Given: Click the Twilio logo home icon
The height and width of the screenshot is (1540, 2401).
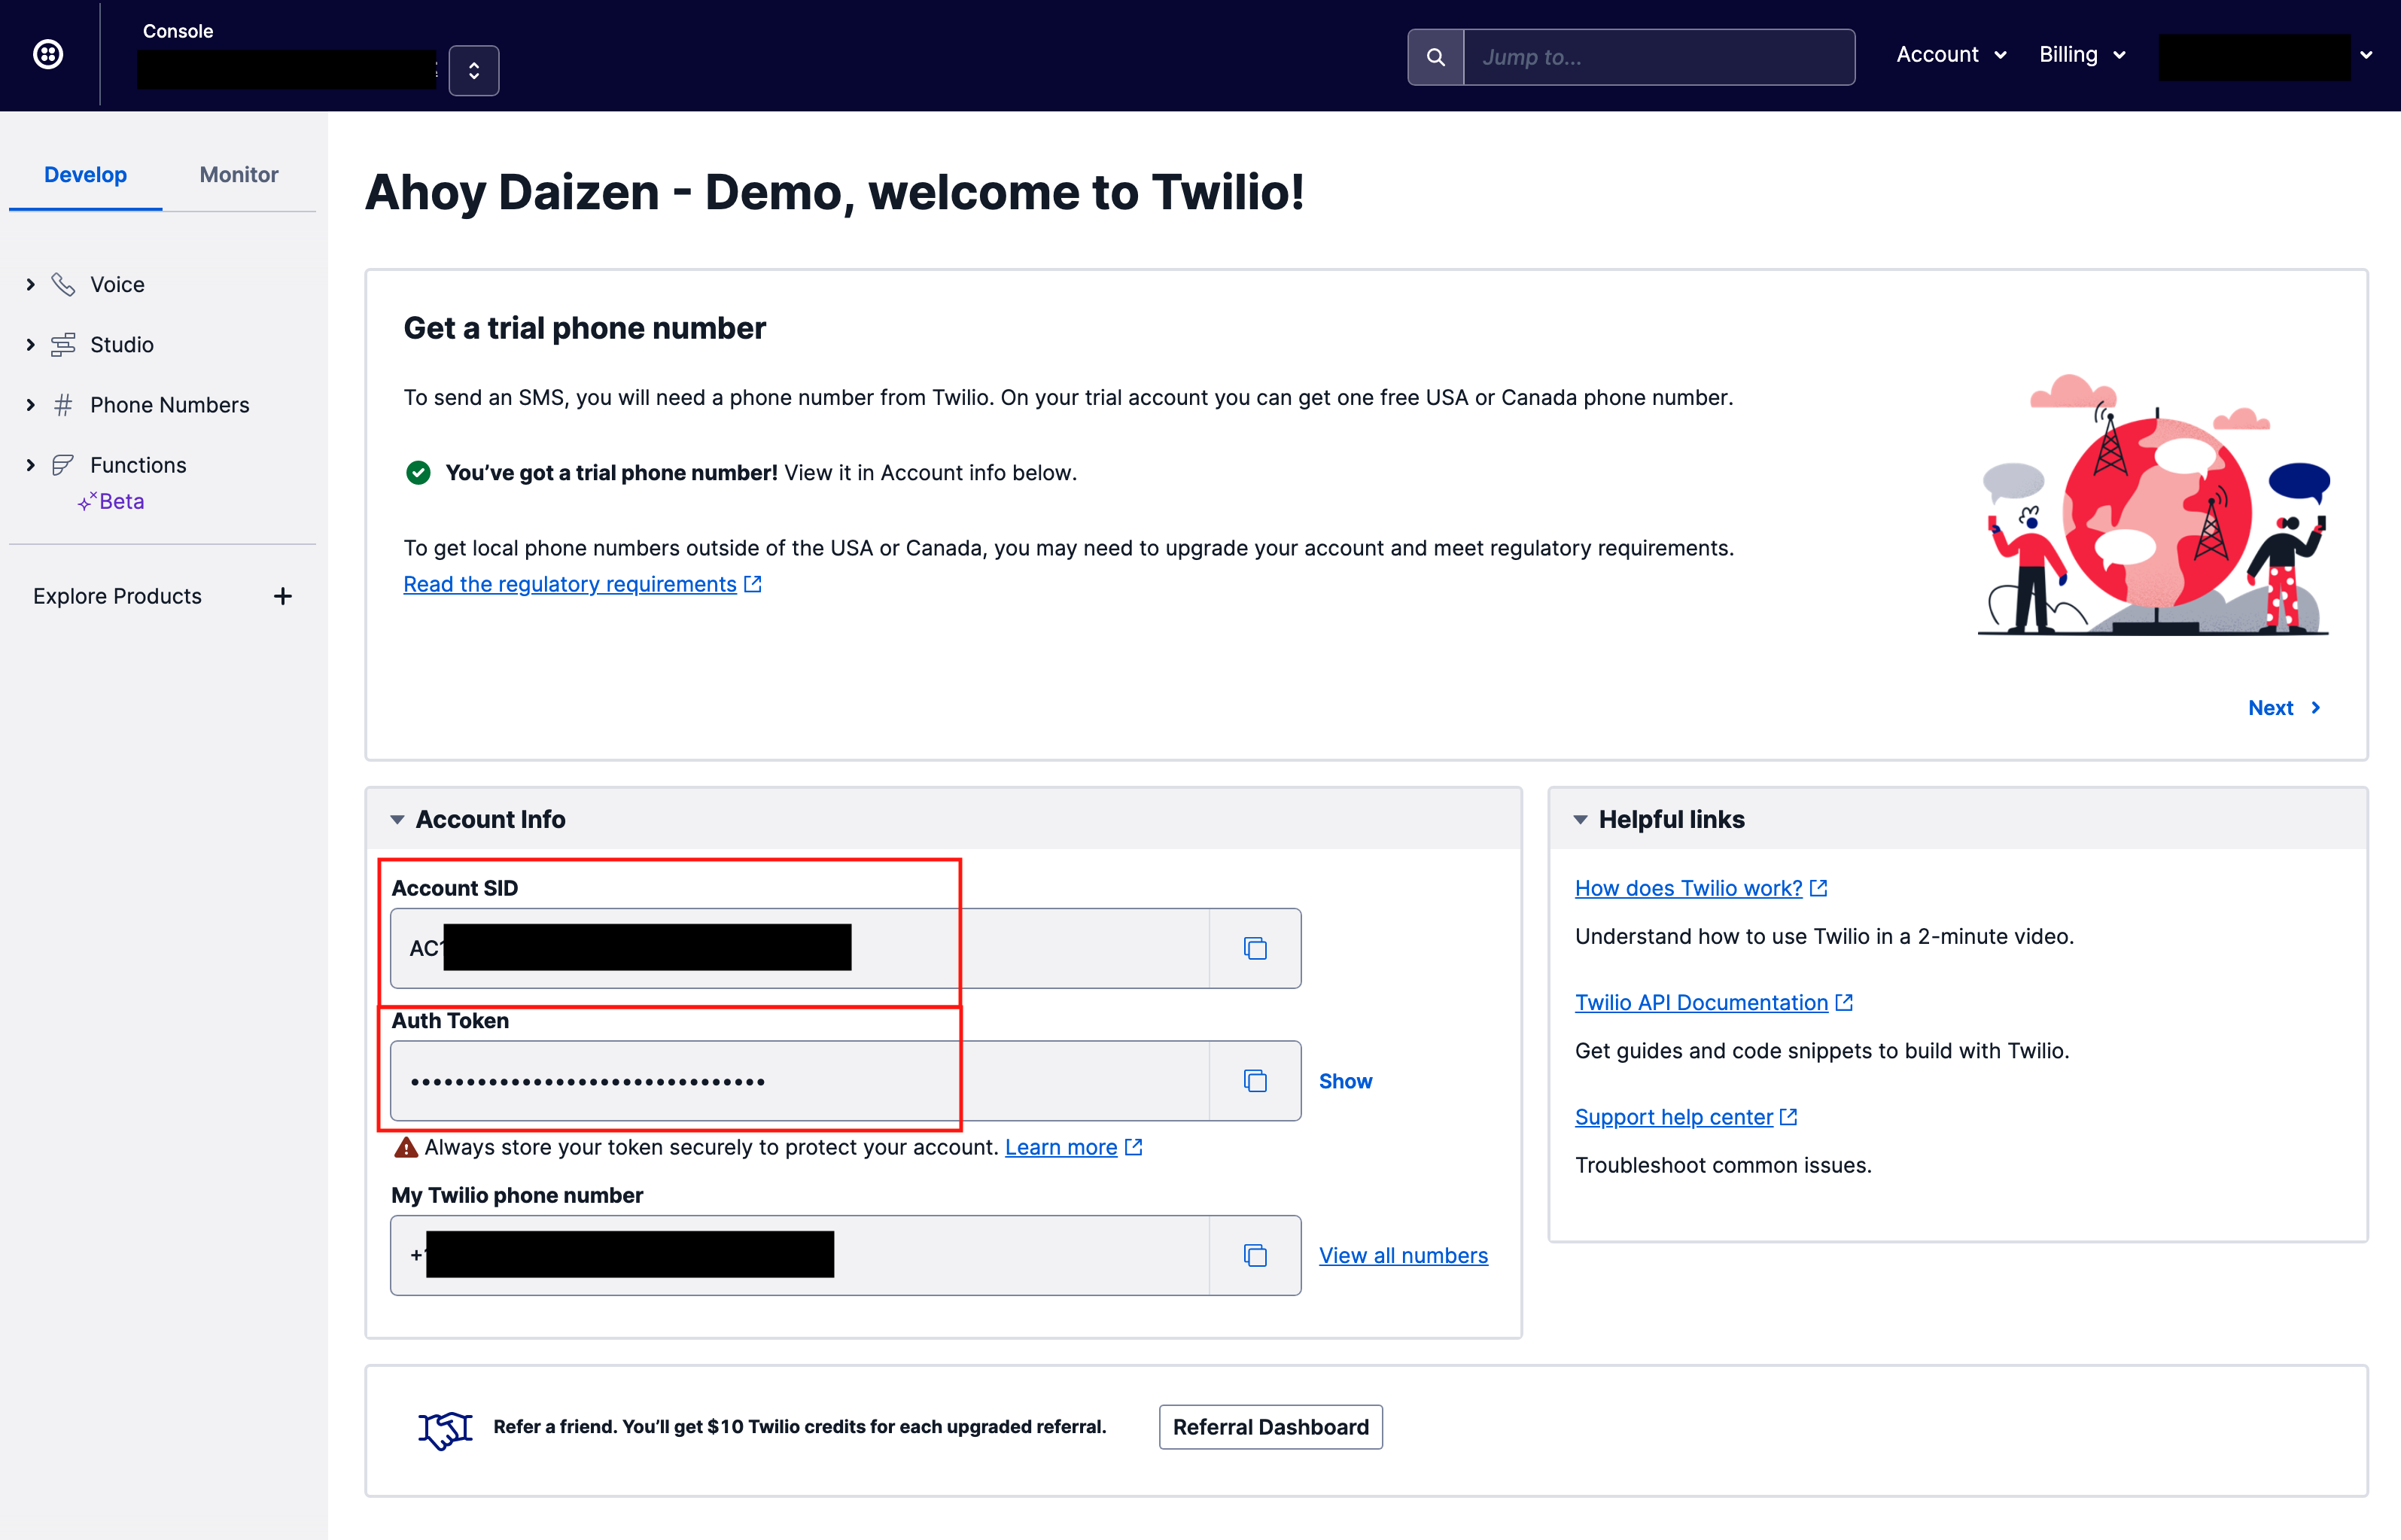Looking at the screenshot, I should coord(48,54).
